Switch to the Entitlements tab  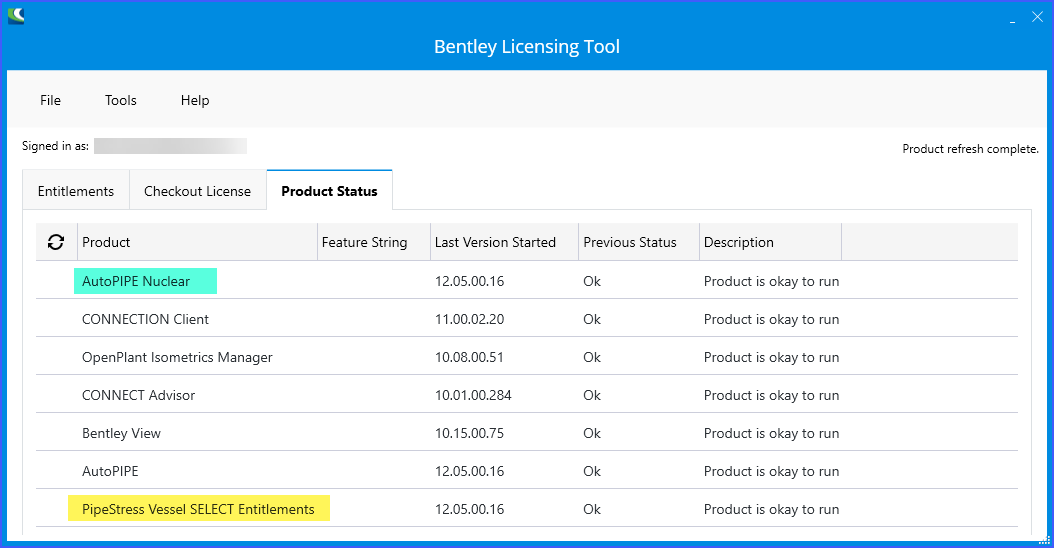click(x=76, y=191)
